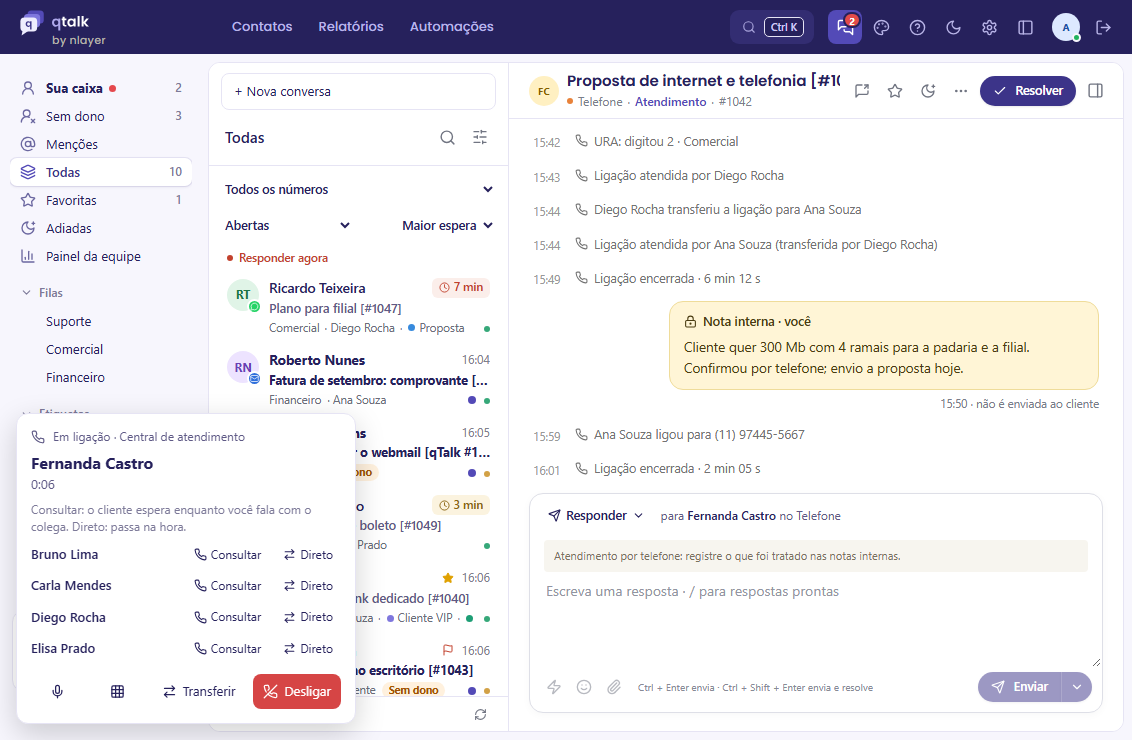Snooze conversation with moon-clock icon
Viewport: 1132px width, 740px height.
pyautogui.click(x=928, y=91)
